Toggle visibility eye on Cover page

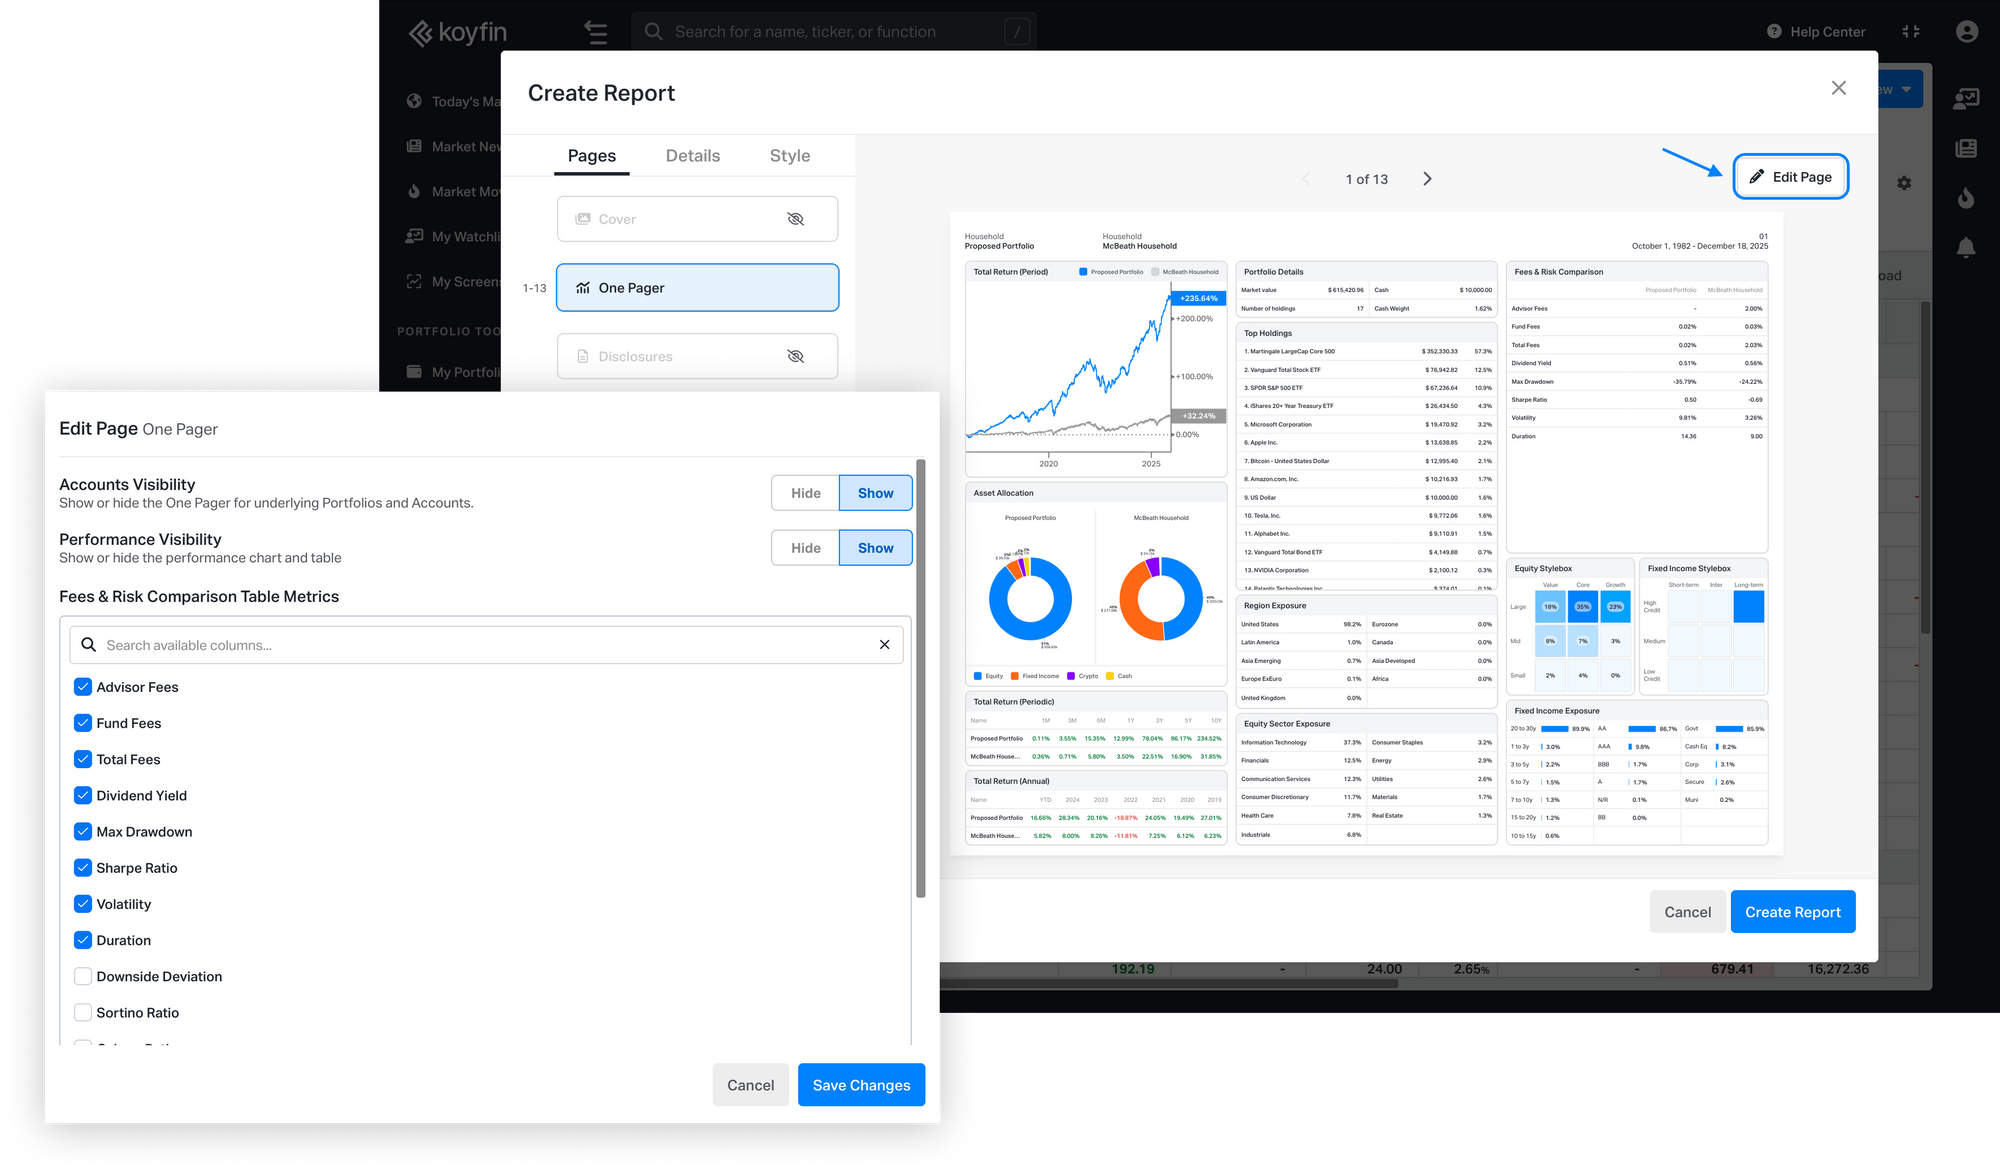[x=796, y=219]
